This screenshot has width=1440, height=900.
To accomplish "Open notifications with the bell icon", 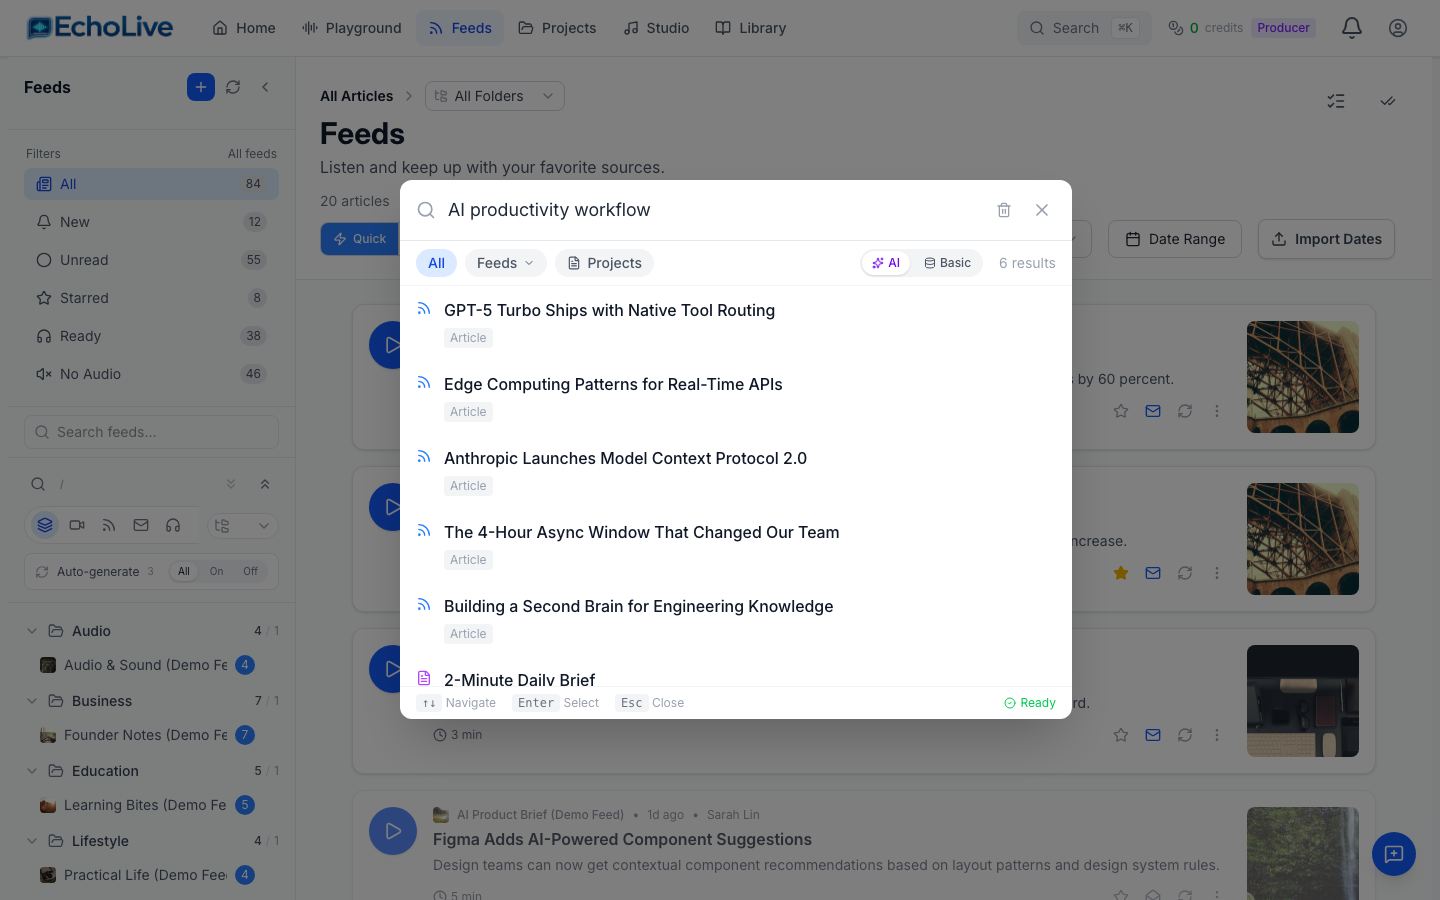I will click(x=1351, y=27).
